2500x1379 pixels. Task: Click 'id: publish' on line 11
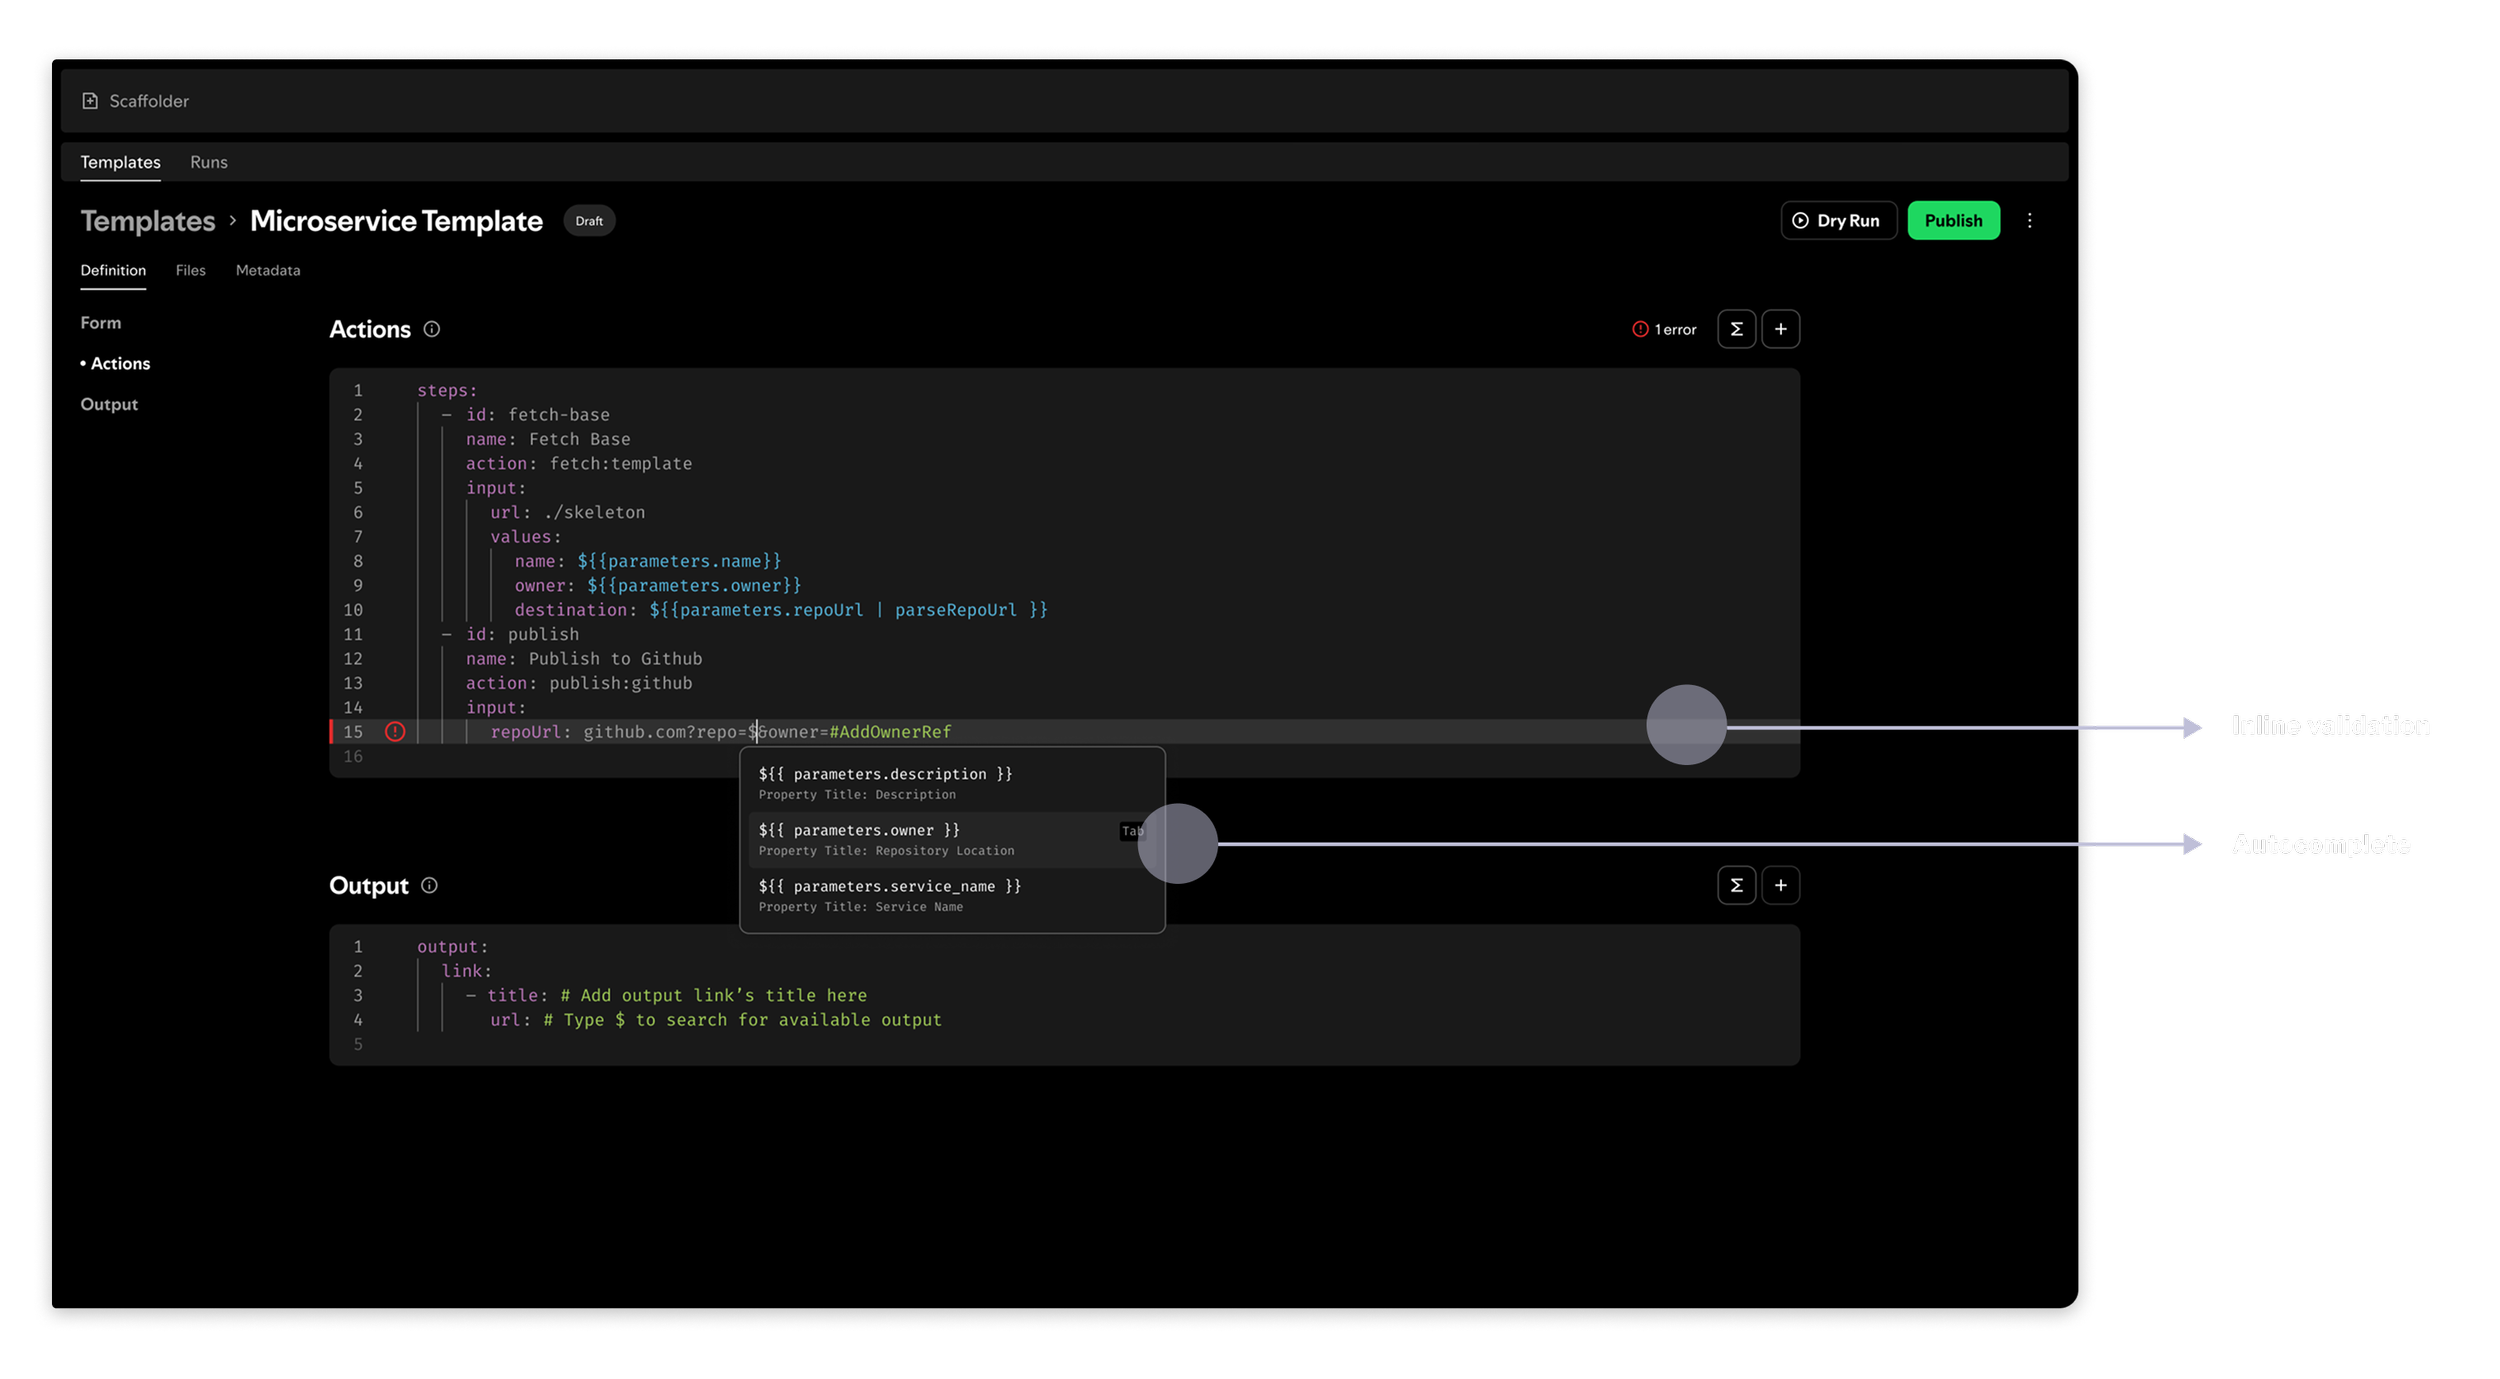point(522,635)
